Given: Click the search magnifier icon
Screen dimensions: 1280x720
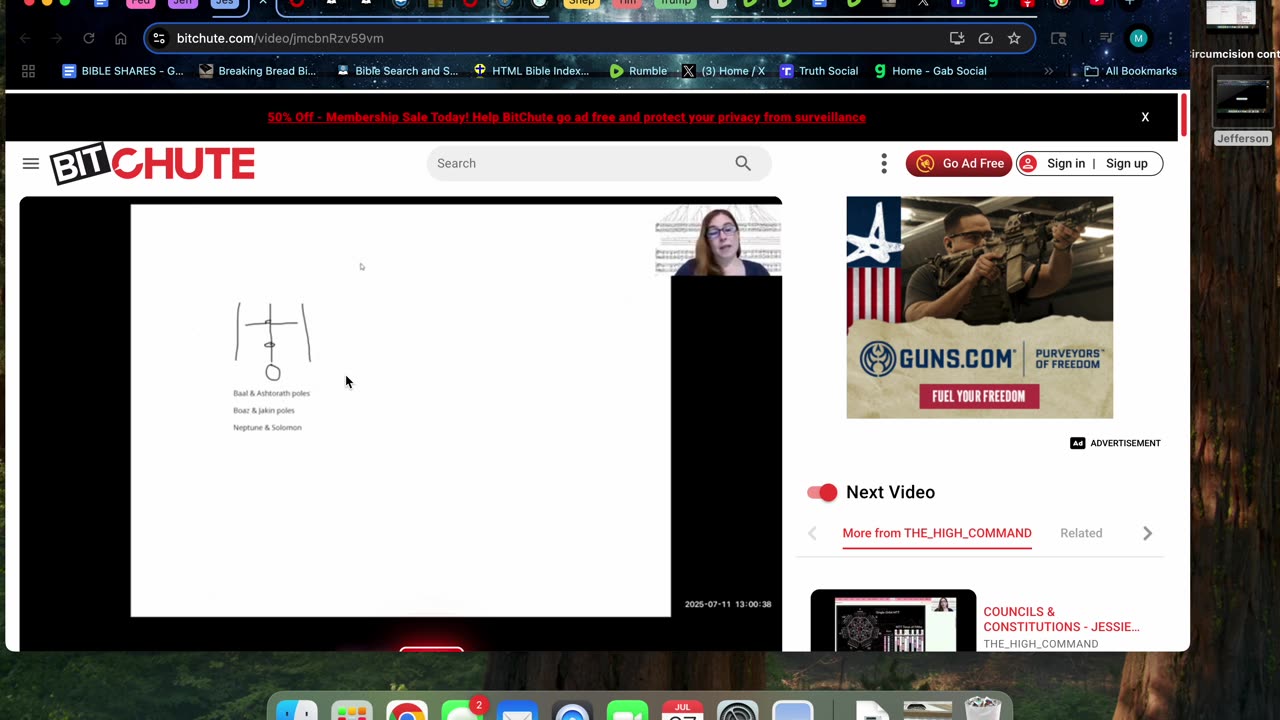Looking at the screenshot, I should [743, 163].
